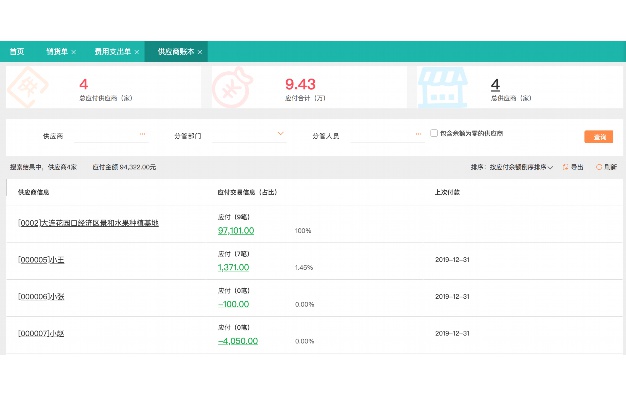
Task: Click the red 4 payable suppliers value
Action: click(x=83, y=84)
